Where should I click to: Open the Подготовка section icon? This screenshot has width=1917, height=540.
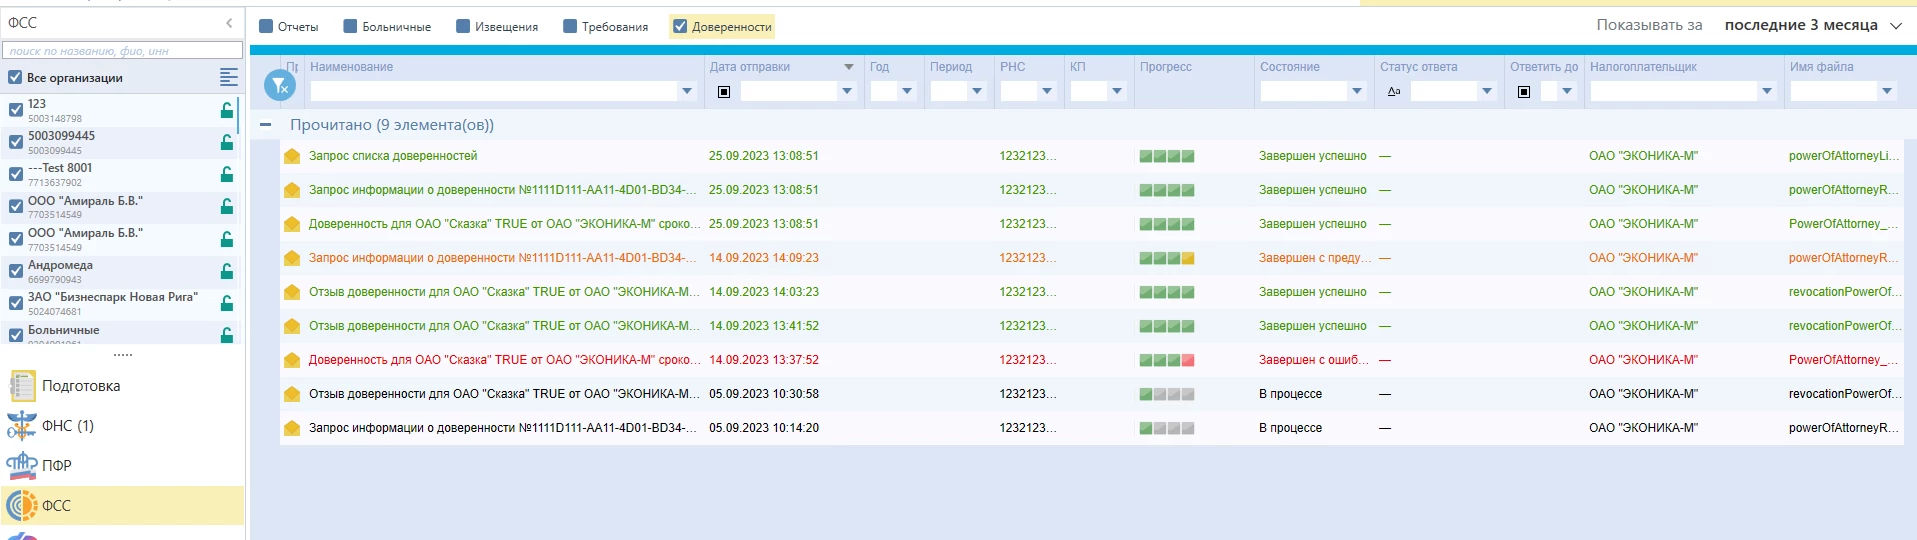[22, 386]
